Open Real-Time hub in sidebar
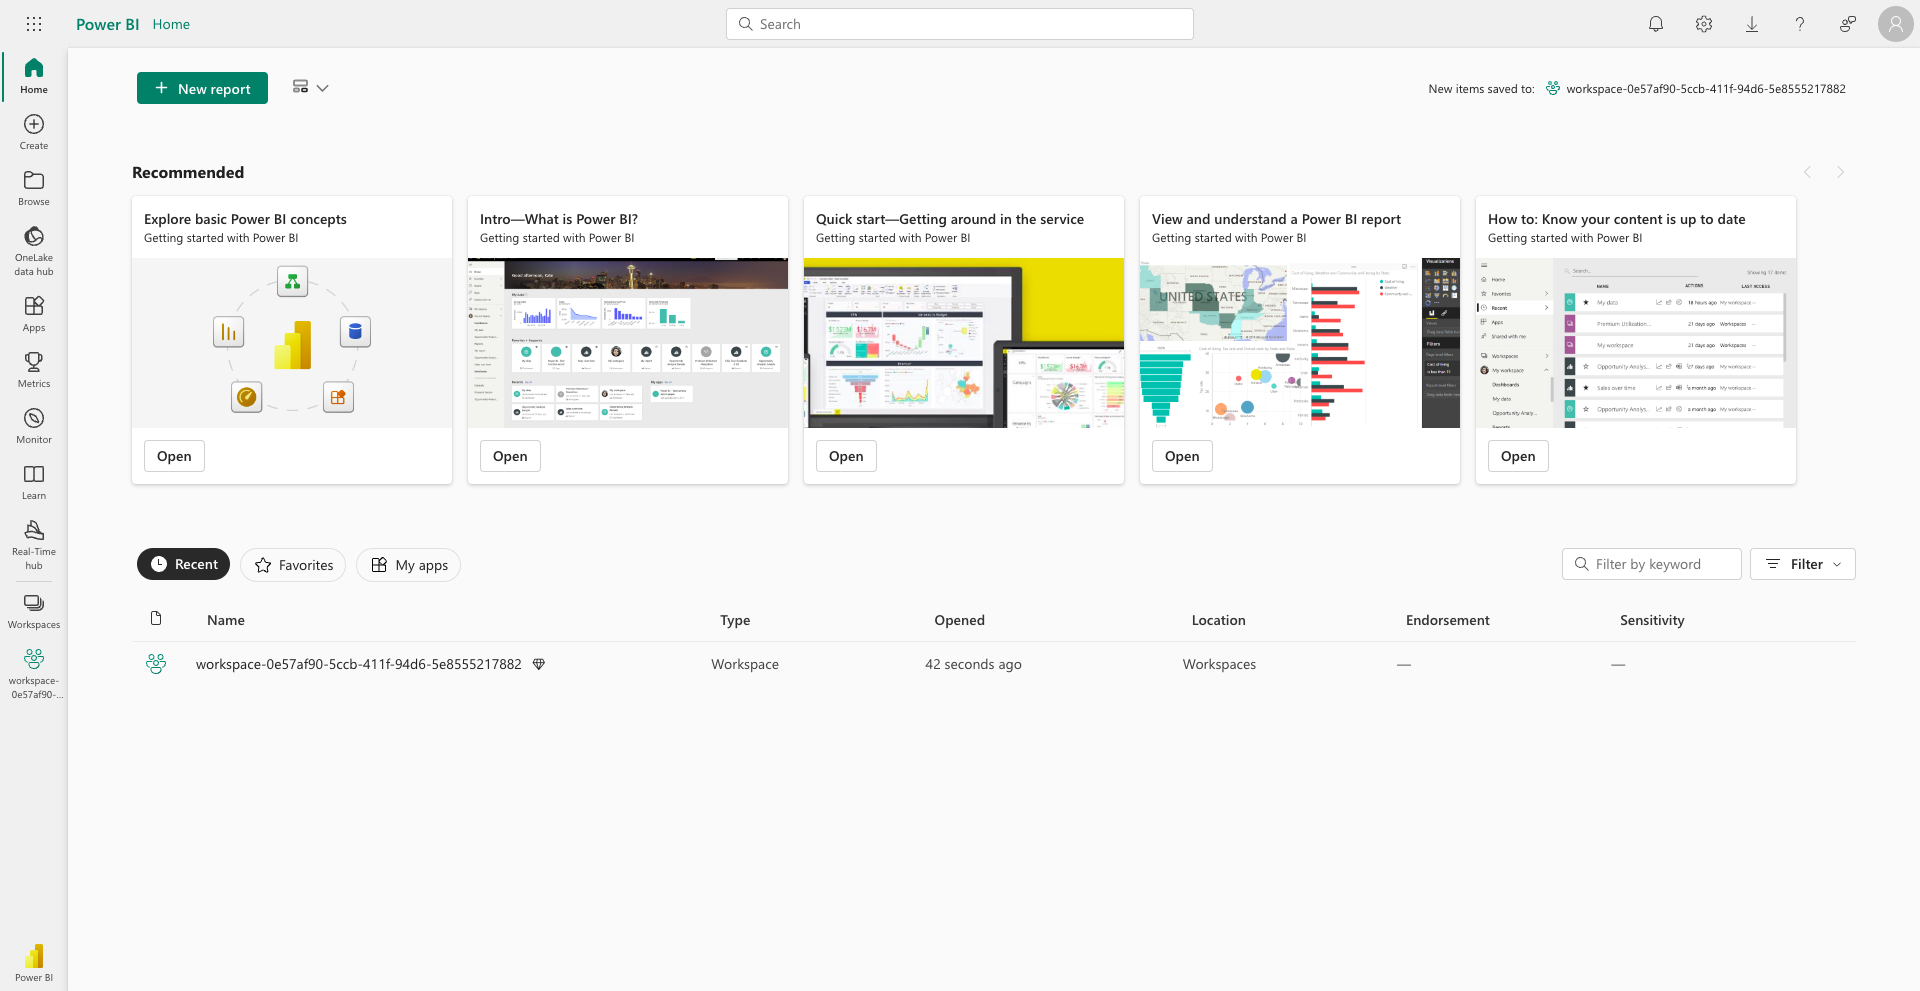Image resolution: width=1920 pixels, height=991 pixels. 34,544
